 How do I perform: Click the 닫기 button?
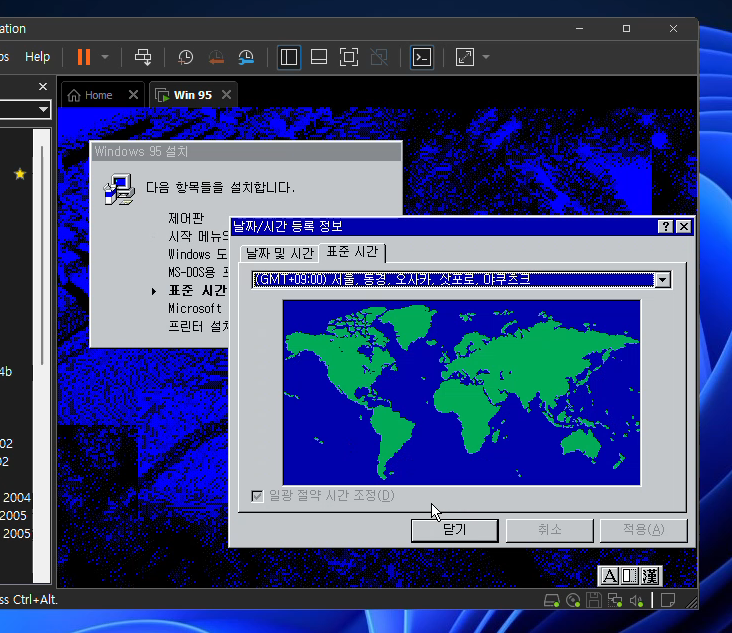coord(455,530)
